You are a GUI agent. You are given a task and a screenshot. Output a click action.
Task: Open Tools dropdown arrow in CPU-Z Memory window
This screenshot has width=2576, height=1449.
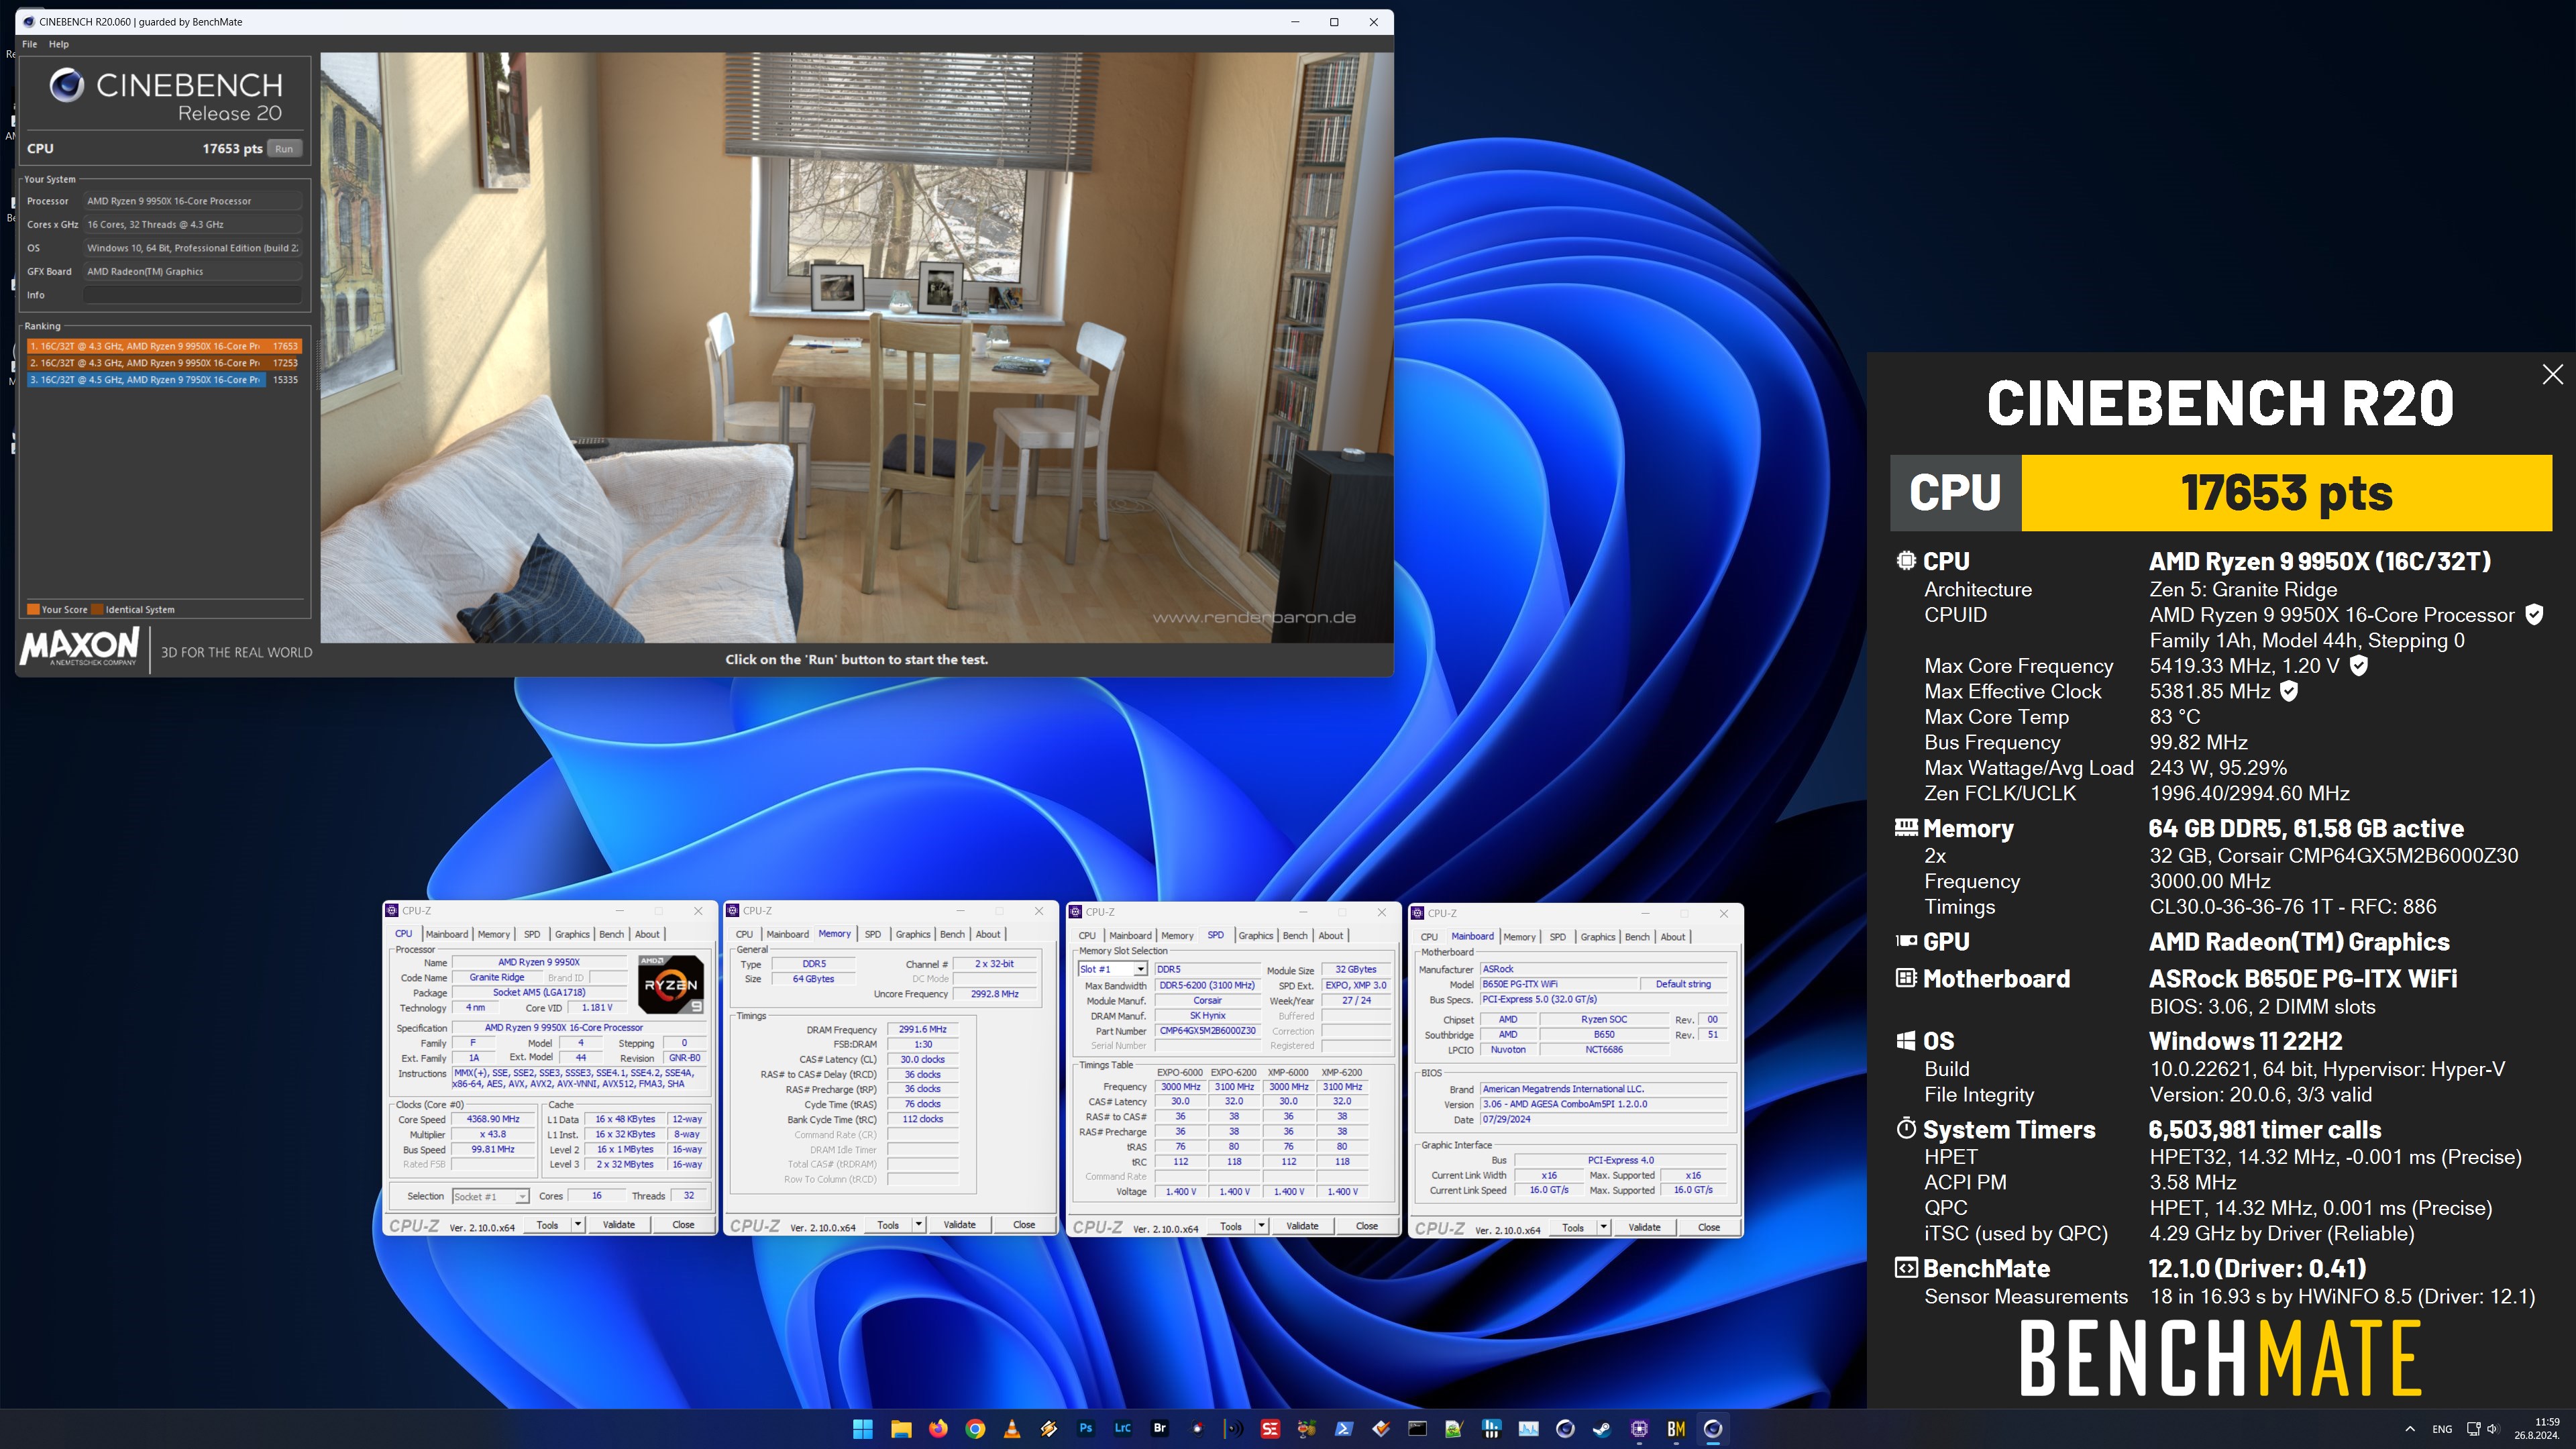pyautogui.click(x=918, y=1224)
